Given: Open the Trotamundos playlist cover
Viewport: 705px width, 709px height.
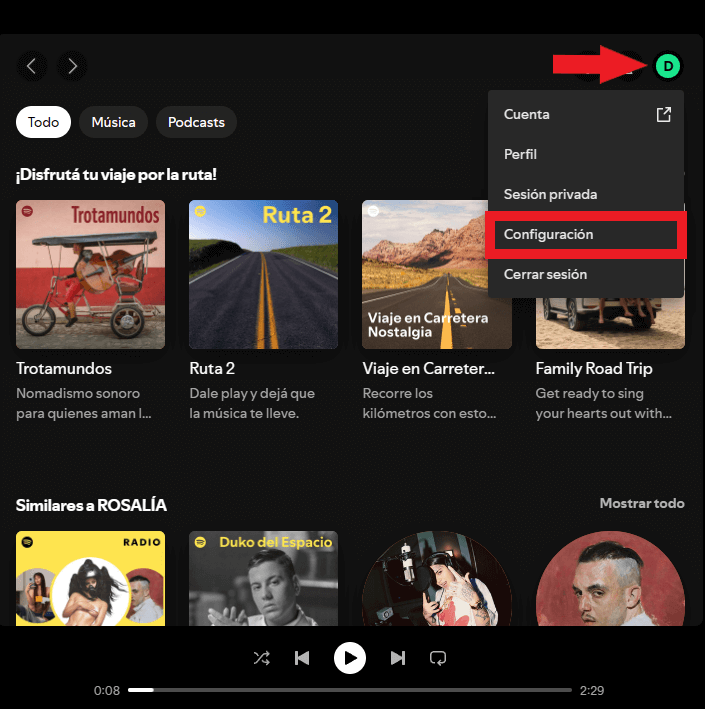Looking at the screenshot, I should click(x=90, y=274).
